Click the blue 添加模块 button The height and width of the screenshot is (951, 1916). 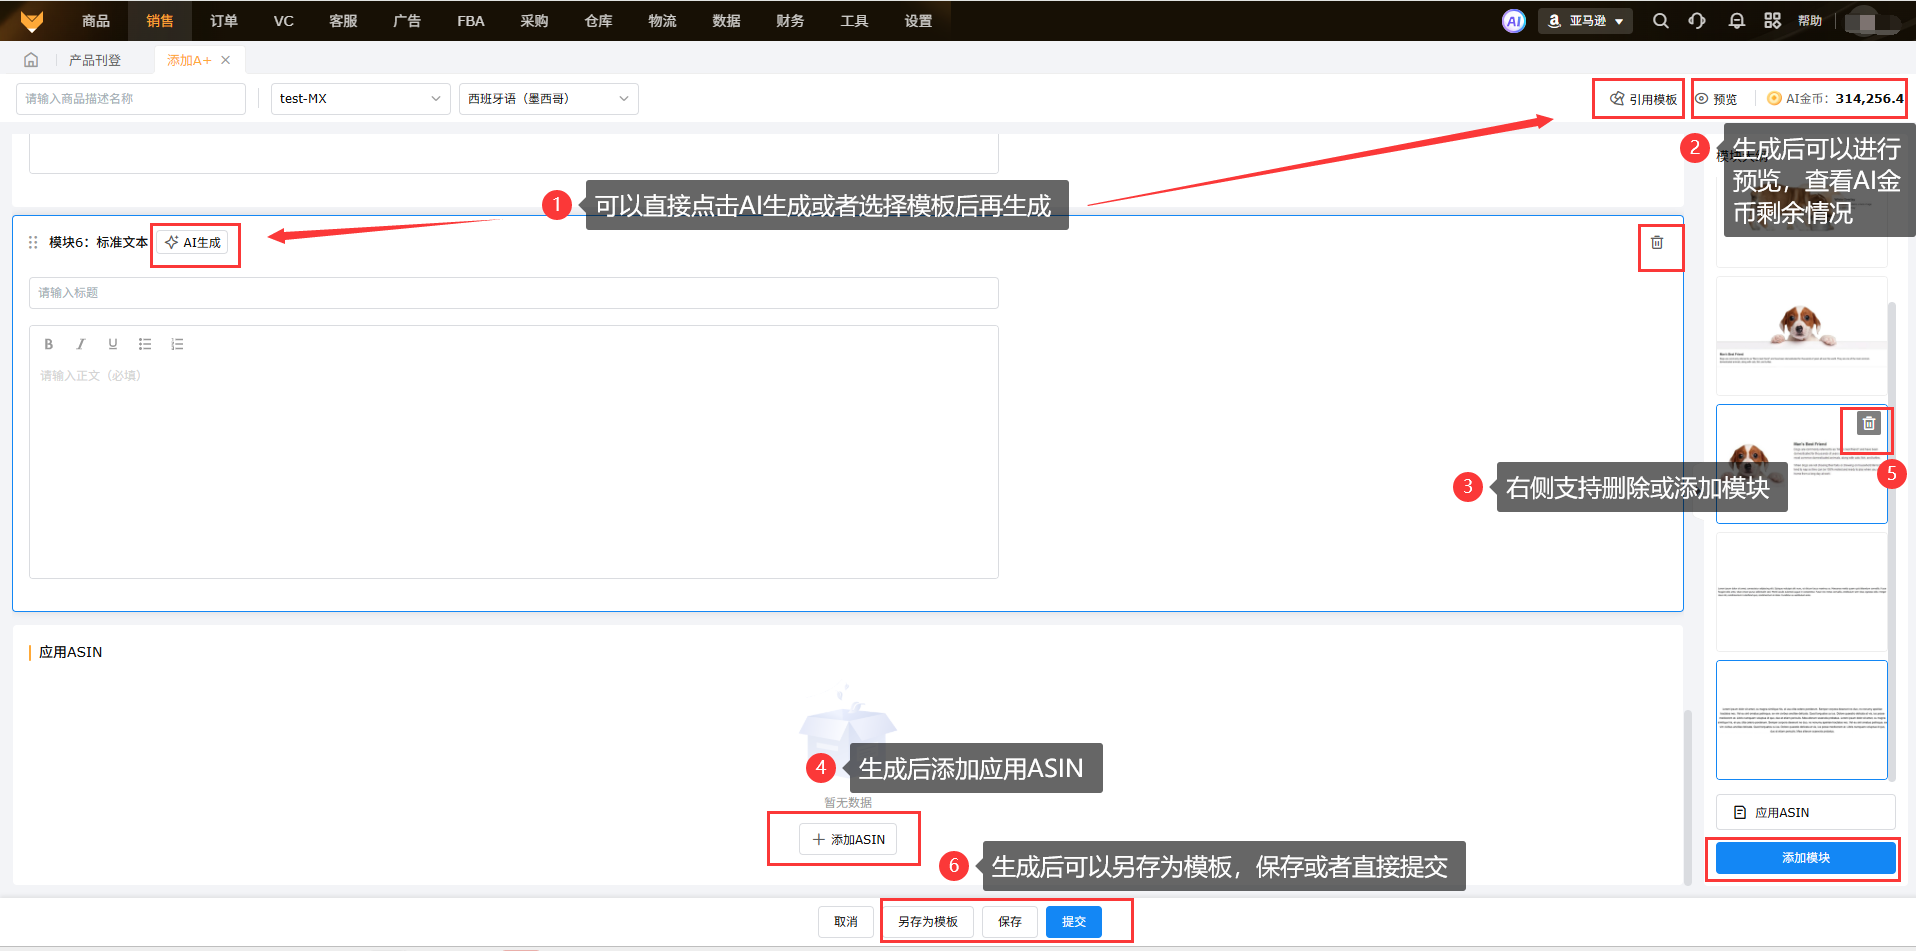(1805, 858)
